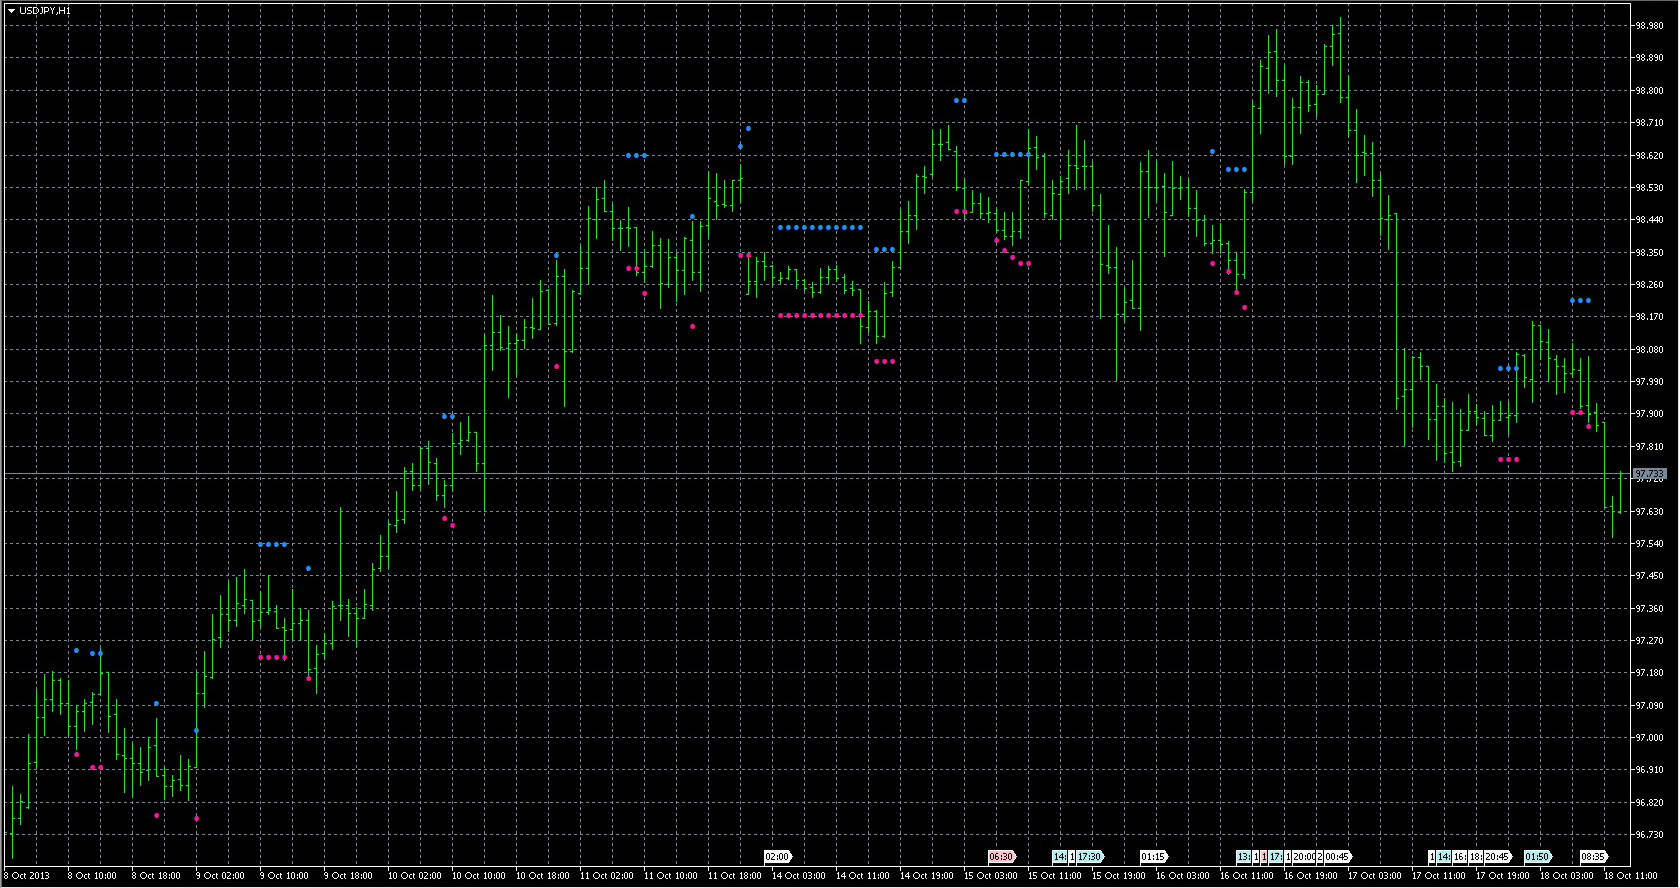
Task: Select the 01:15 event marker
Action: [x=1153, y=857]
